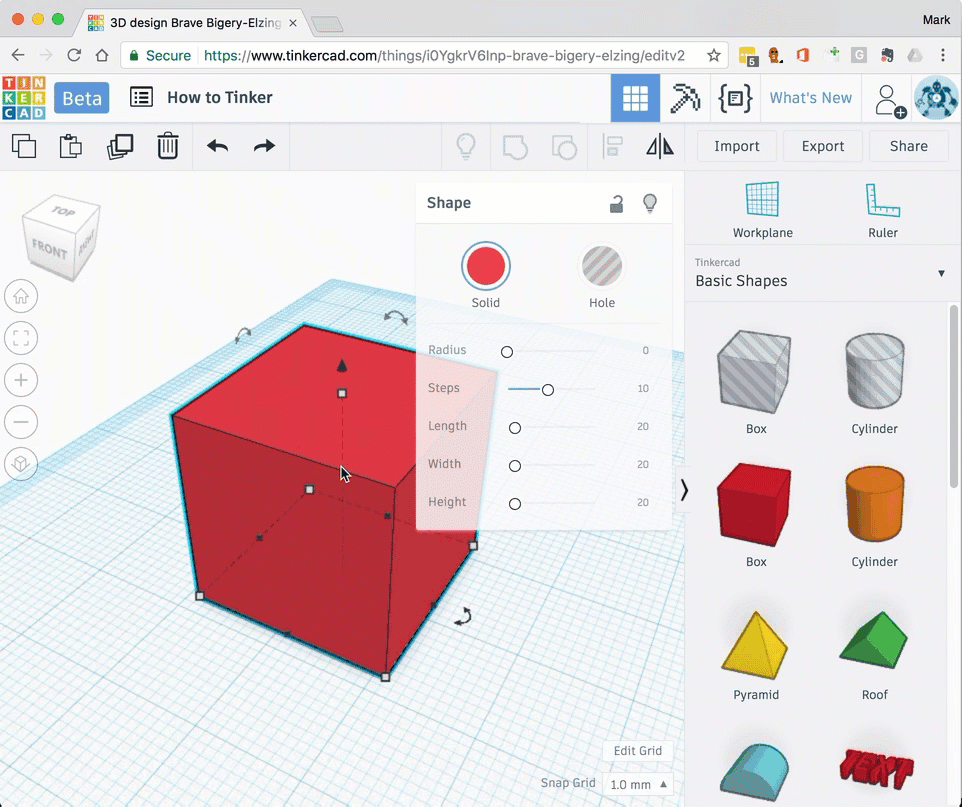Click the Duplicate icon
Image resolution: width=962 pixels, height=807 pixels.
click(x=120, y=146)
